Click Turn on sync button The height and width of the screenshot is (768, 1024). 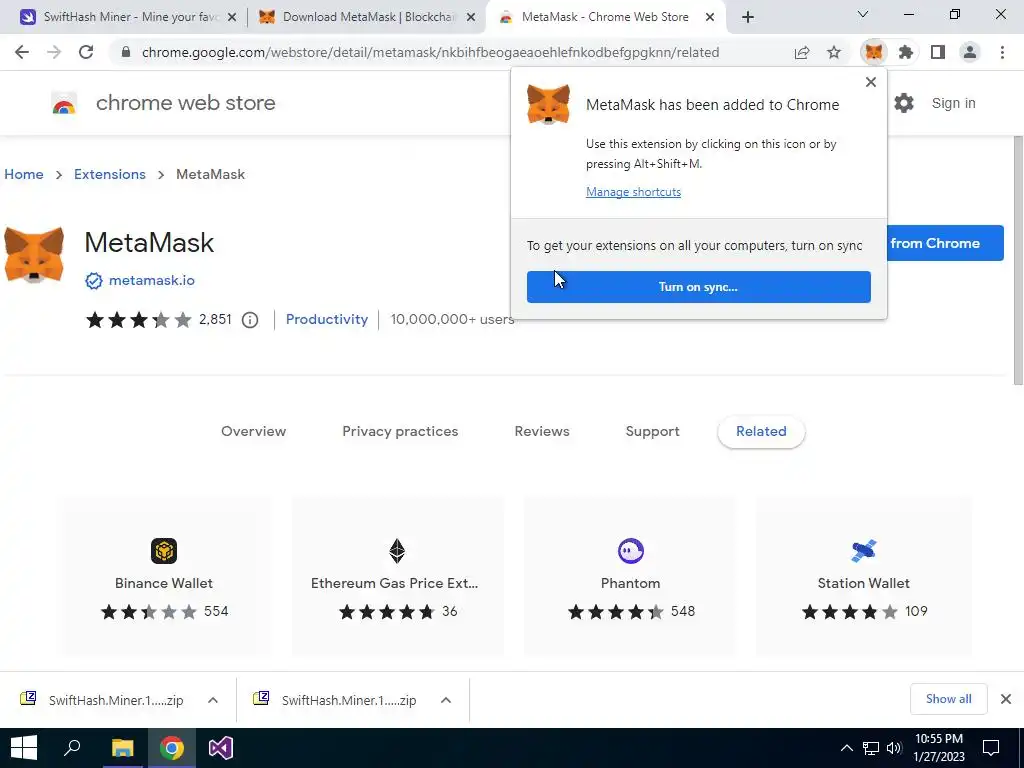point(699,287)
